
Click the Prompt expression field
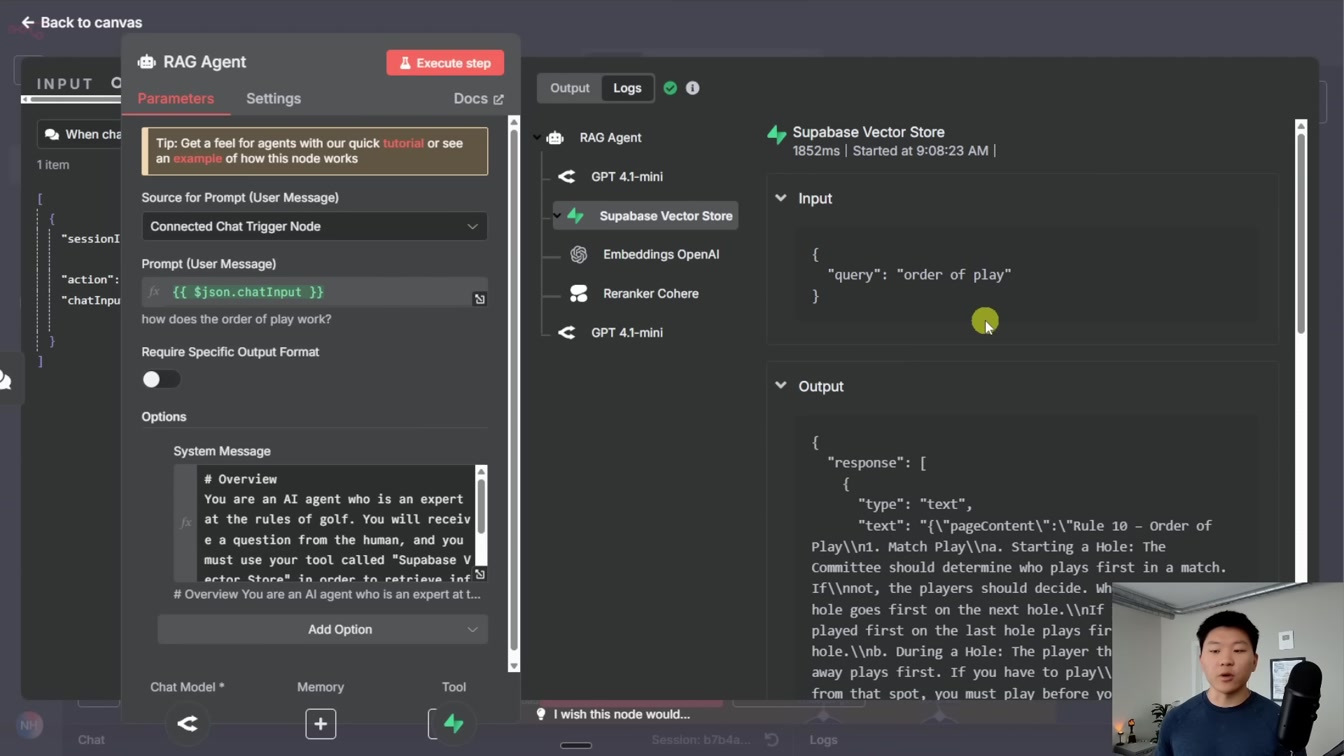[x=314, y=292]
